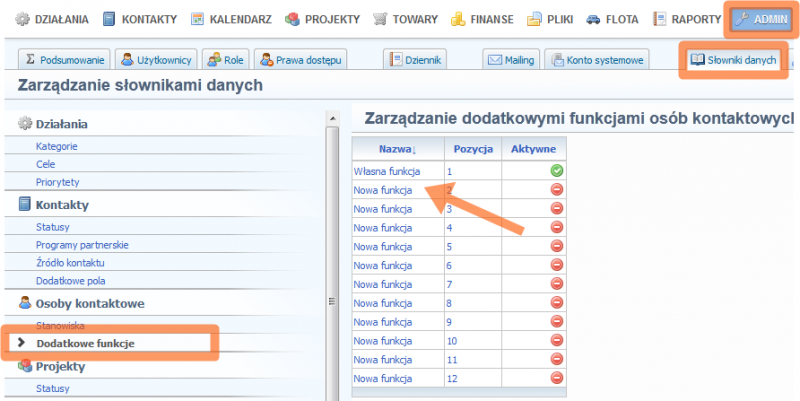Toggle active status of Własna funkcja

(x=556, y=171)
